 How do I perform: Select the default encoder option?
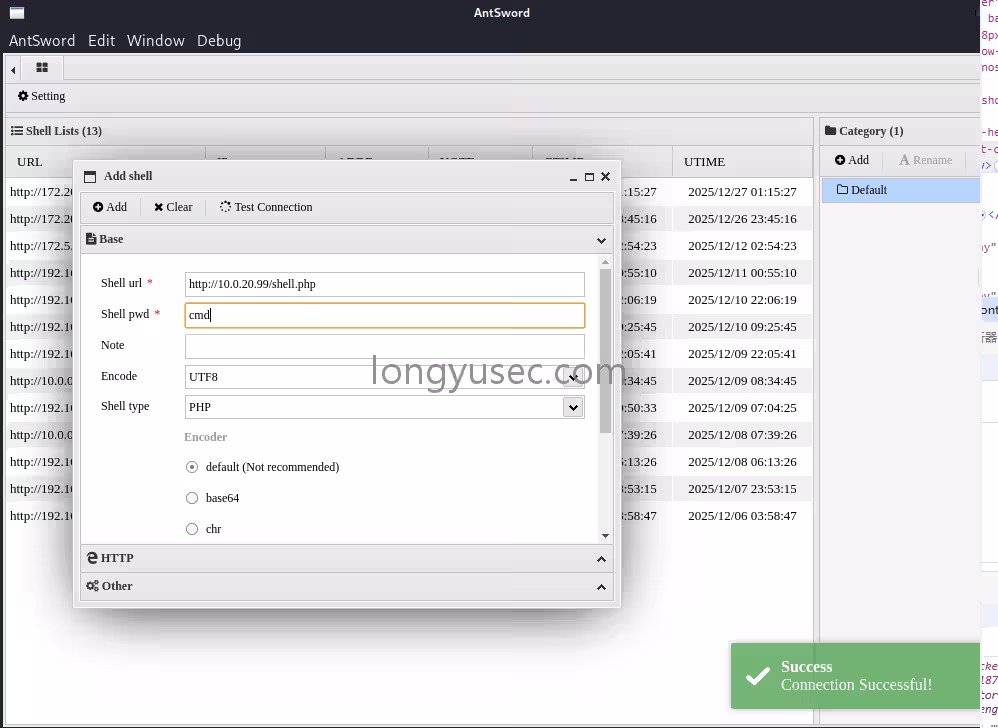click(191, 467)
